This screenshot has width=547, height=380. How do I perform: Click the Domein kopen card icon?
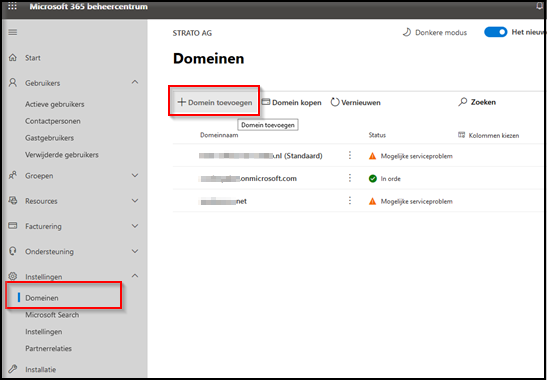266,102
